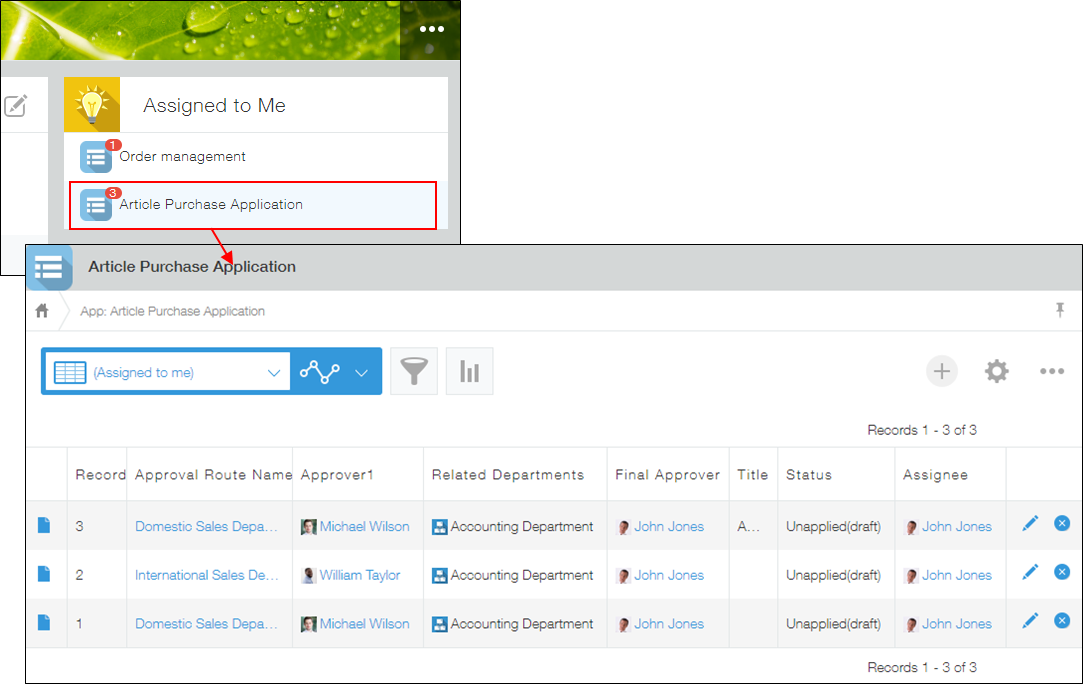The width and height of the screenshot is (1083, 684).
Task: Select the compose pencil icon in left sidebar
Action: (x=14, y=105)
